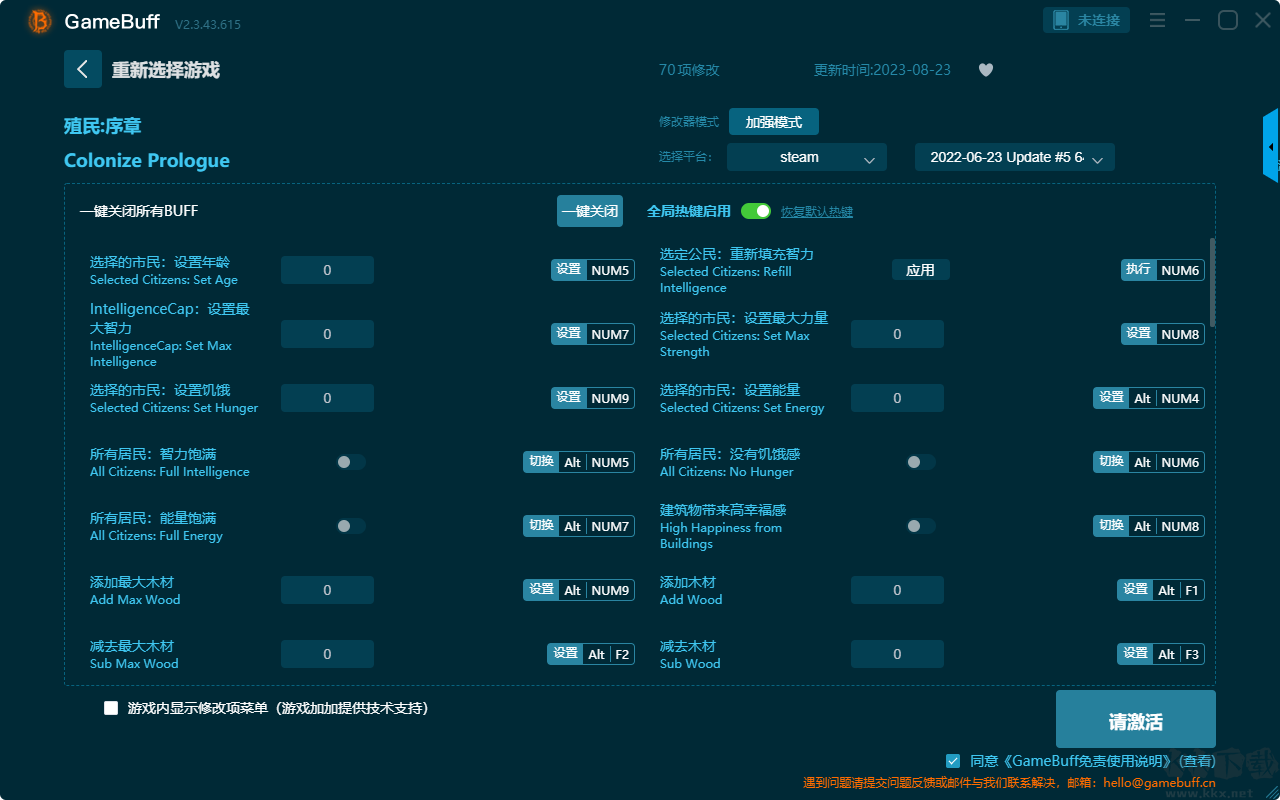Click the 恢复默认热键 link
This screenshot has width=1280, height=800.
tap(817, 212)
